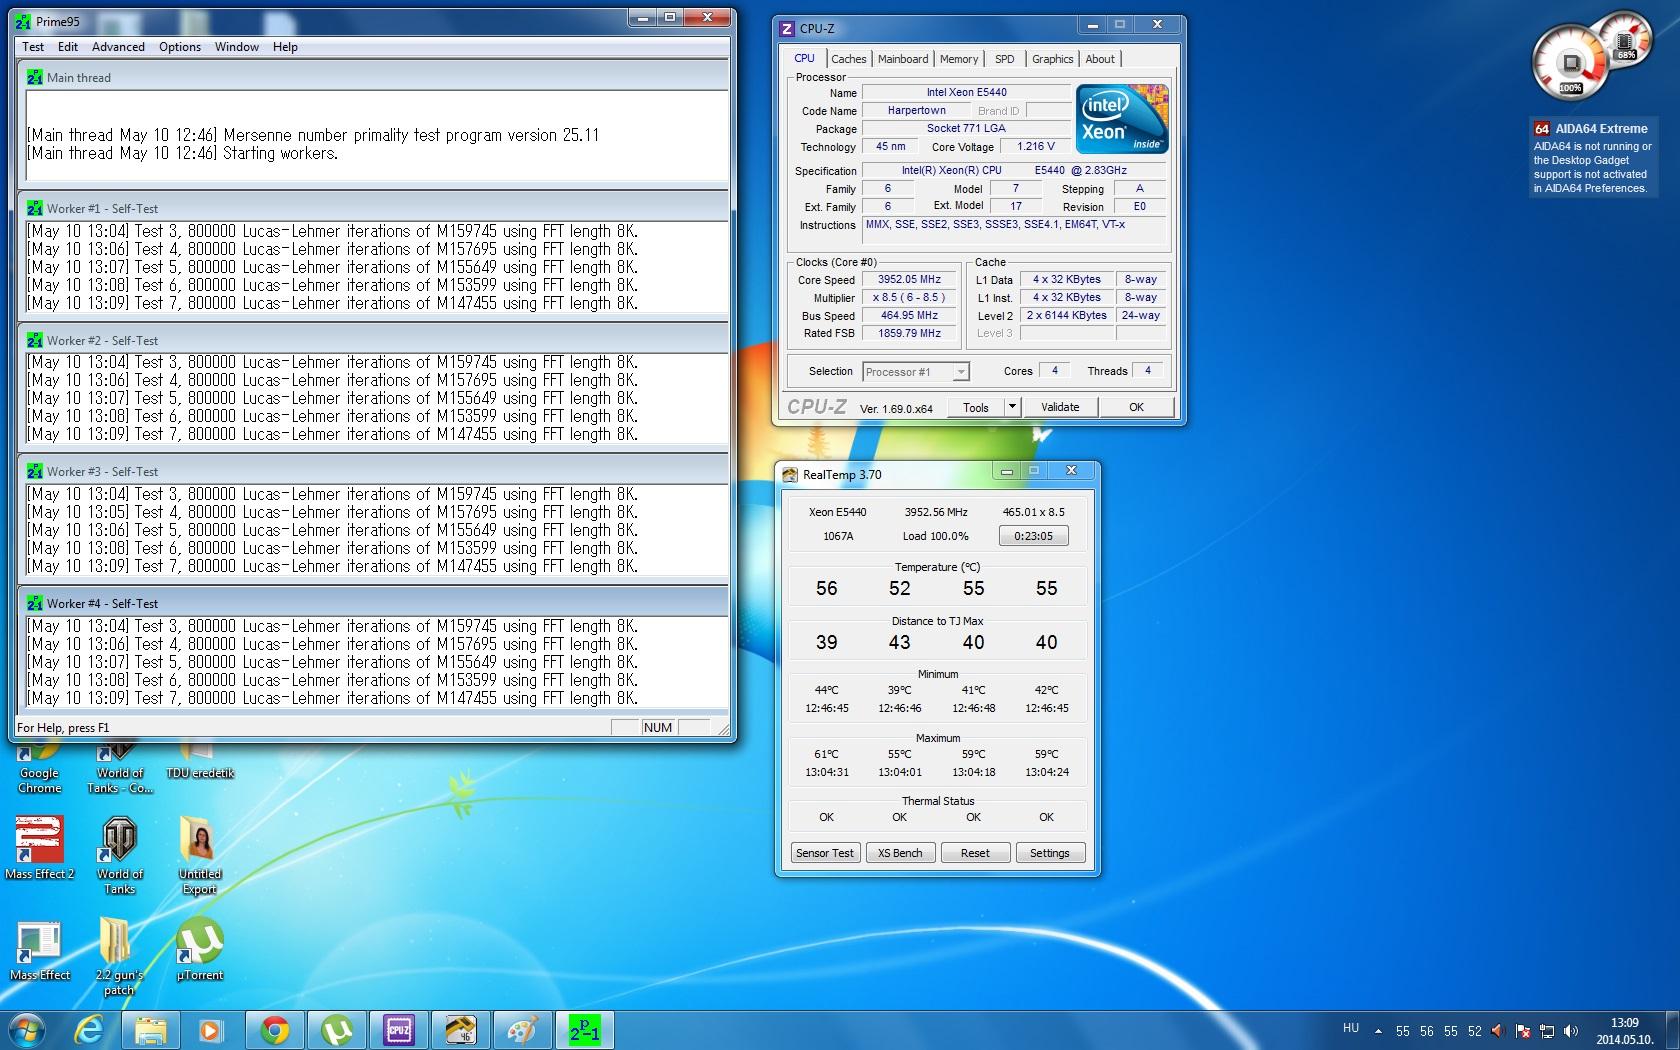Screen dimensions: 1680x1050
Task: Click the Worker #1 Self-Test window icon
Action: click(x=35, y=208)
